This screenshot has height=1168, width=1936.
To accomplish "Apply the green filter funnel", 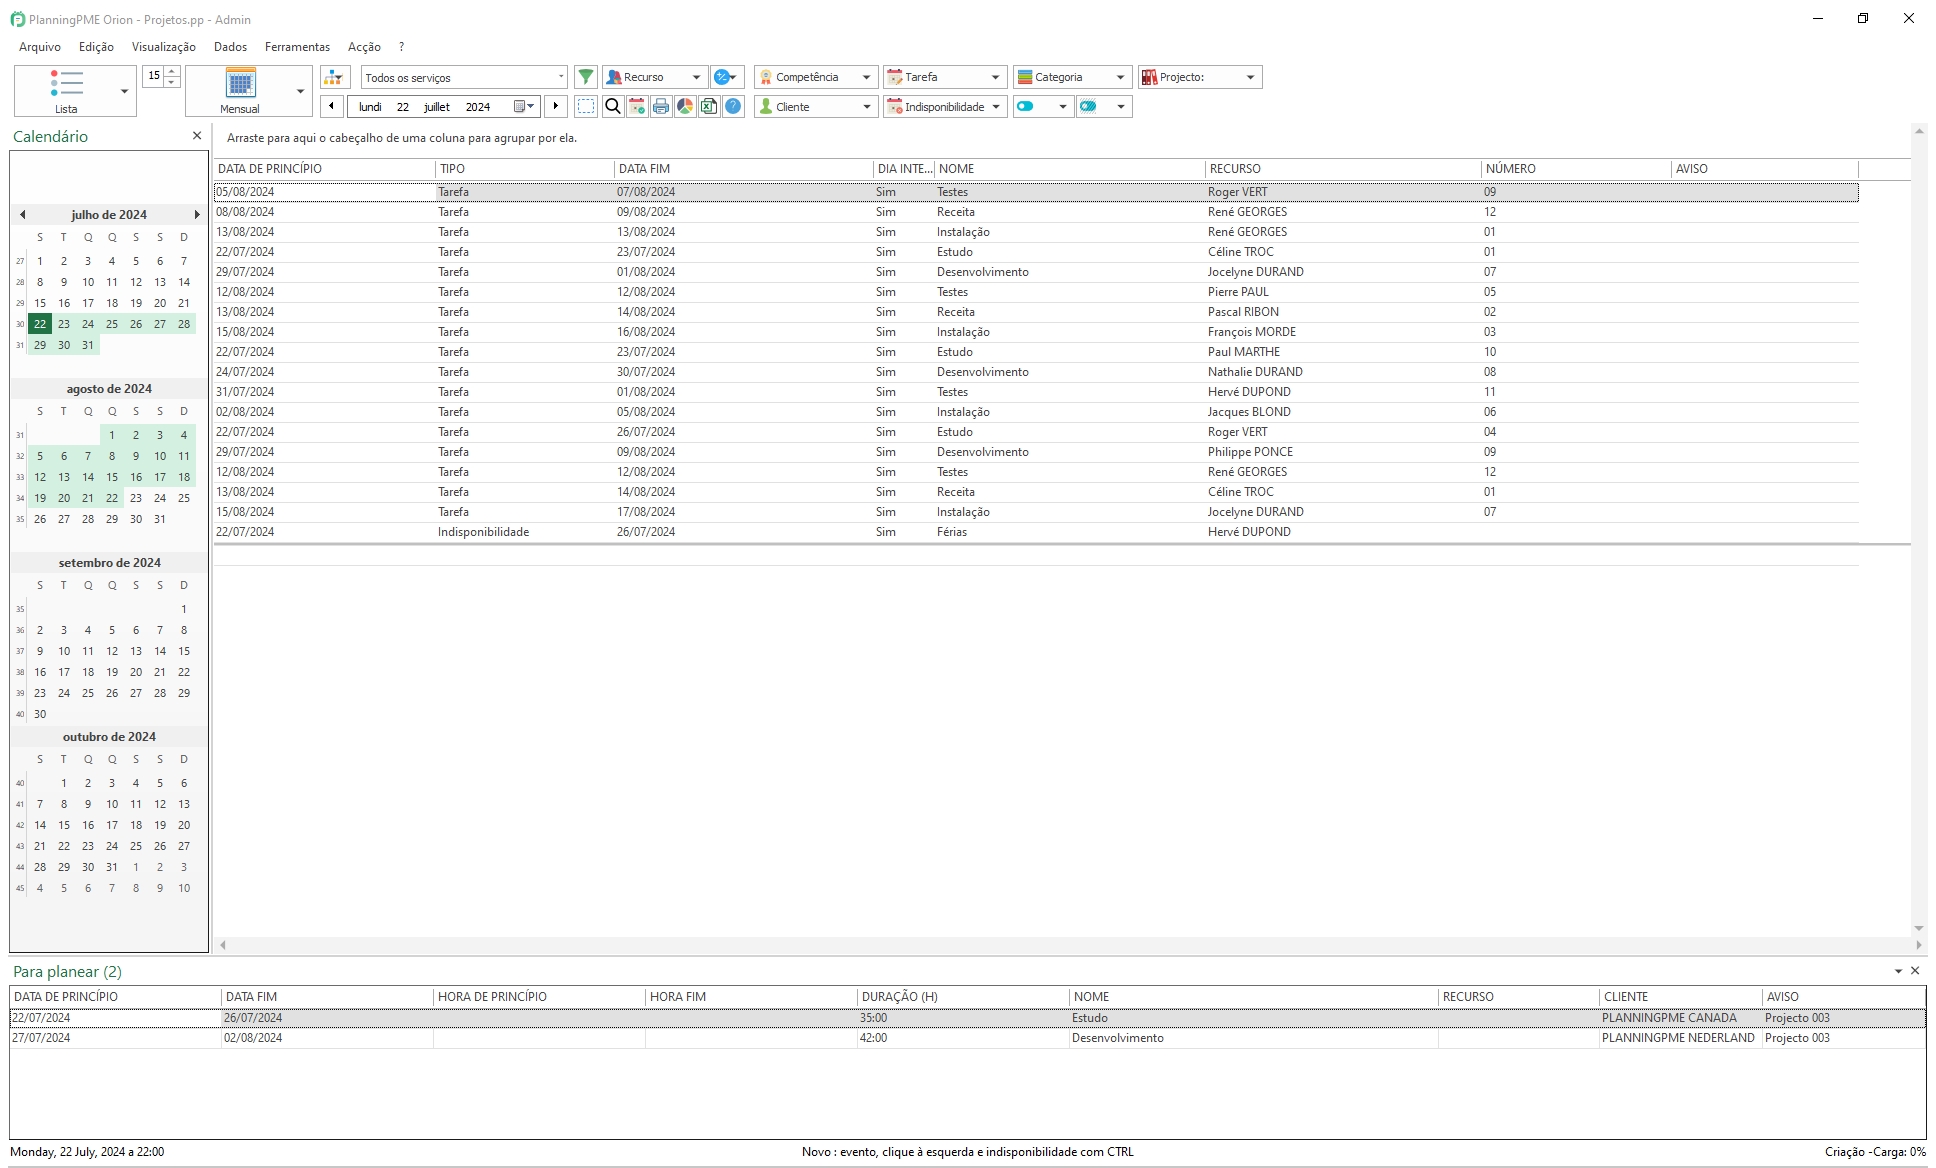I will tap(586, 77).
